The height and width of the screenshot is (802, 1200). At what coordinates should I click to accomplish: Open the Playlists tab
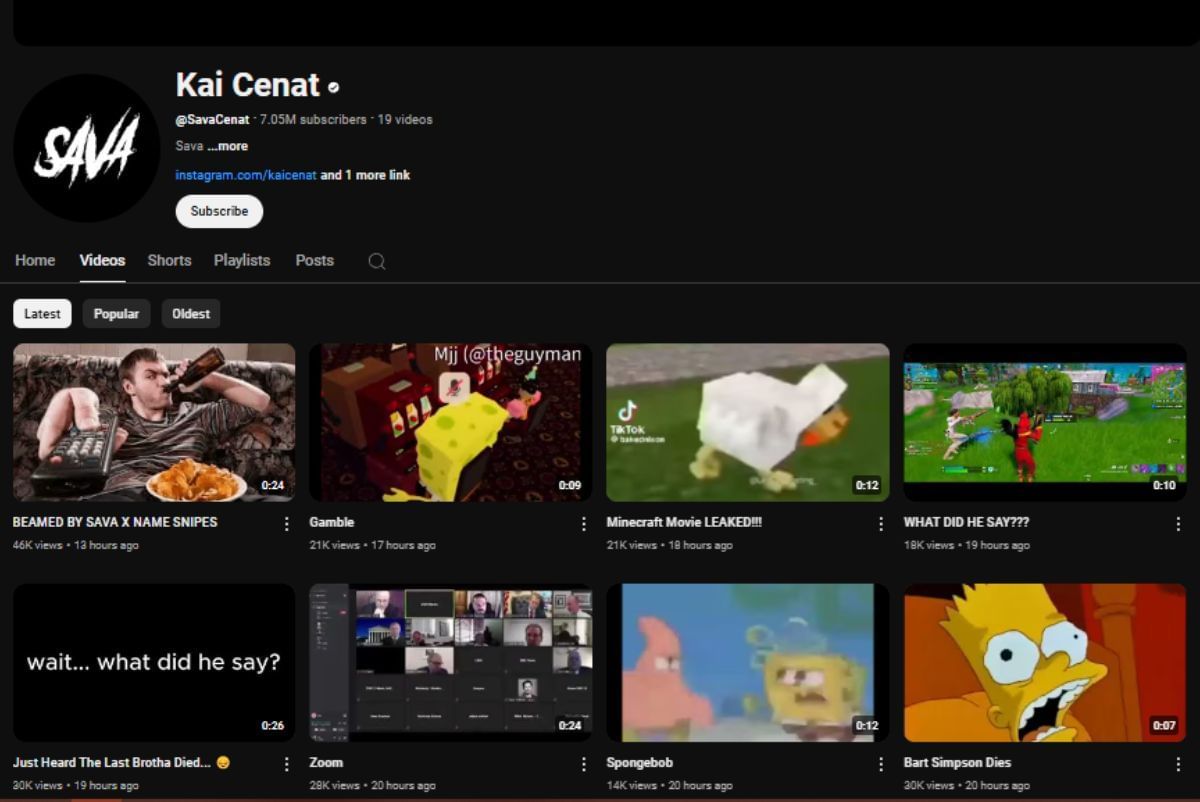pyautogui.click(x=241, y=260)
